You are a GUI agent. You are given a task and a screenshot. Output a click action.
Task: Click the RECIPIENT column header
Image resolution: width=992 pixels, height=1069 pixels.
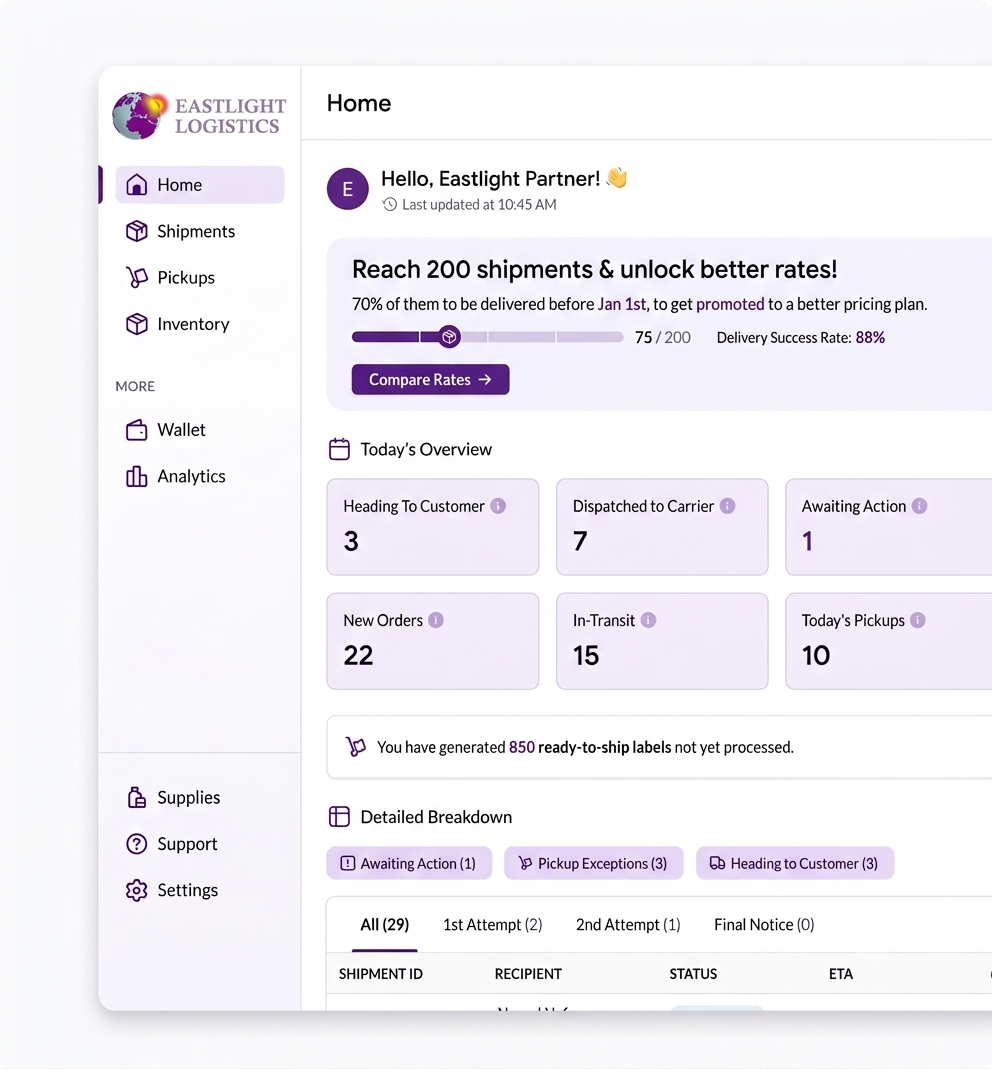tap(528, 974)
